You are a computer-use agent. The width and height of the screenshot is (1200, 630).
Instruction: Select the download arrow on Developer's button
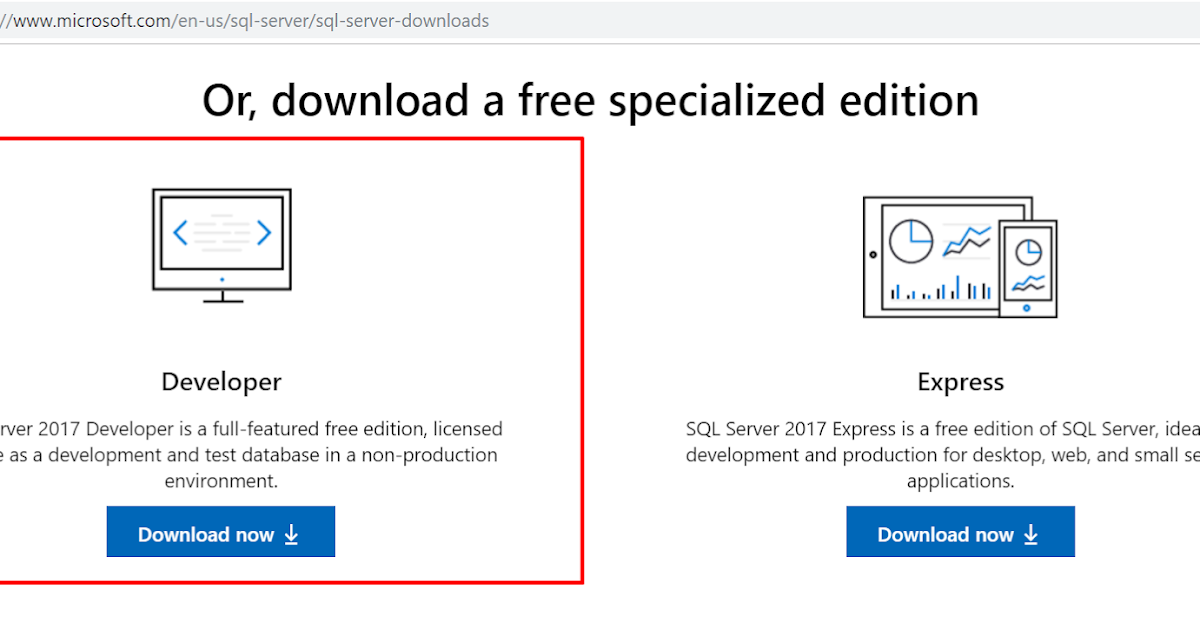coord(290,534)
